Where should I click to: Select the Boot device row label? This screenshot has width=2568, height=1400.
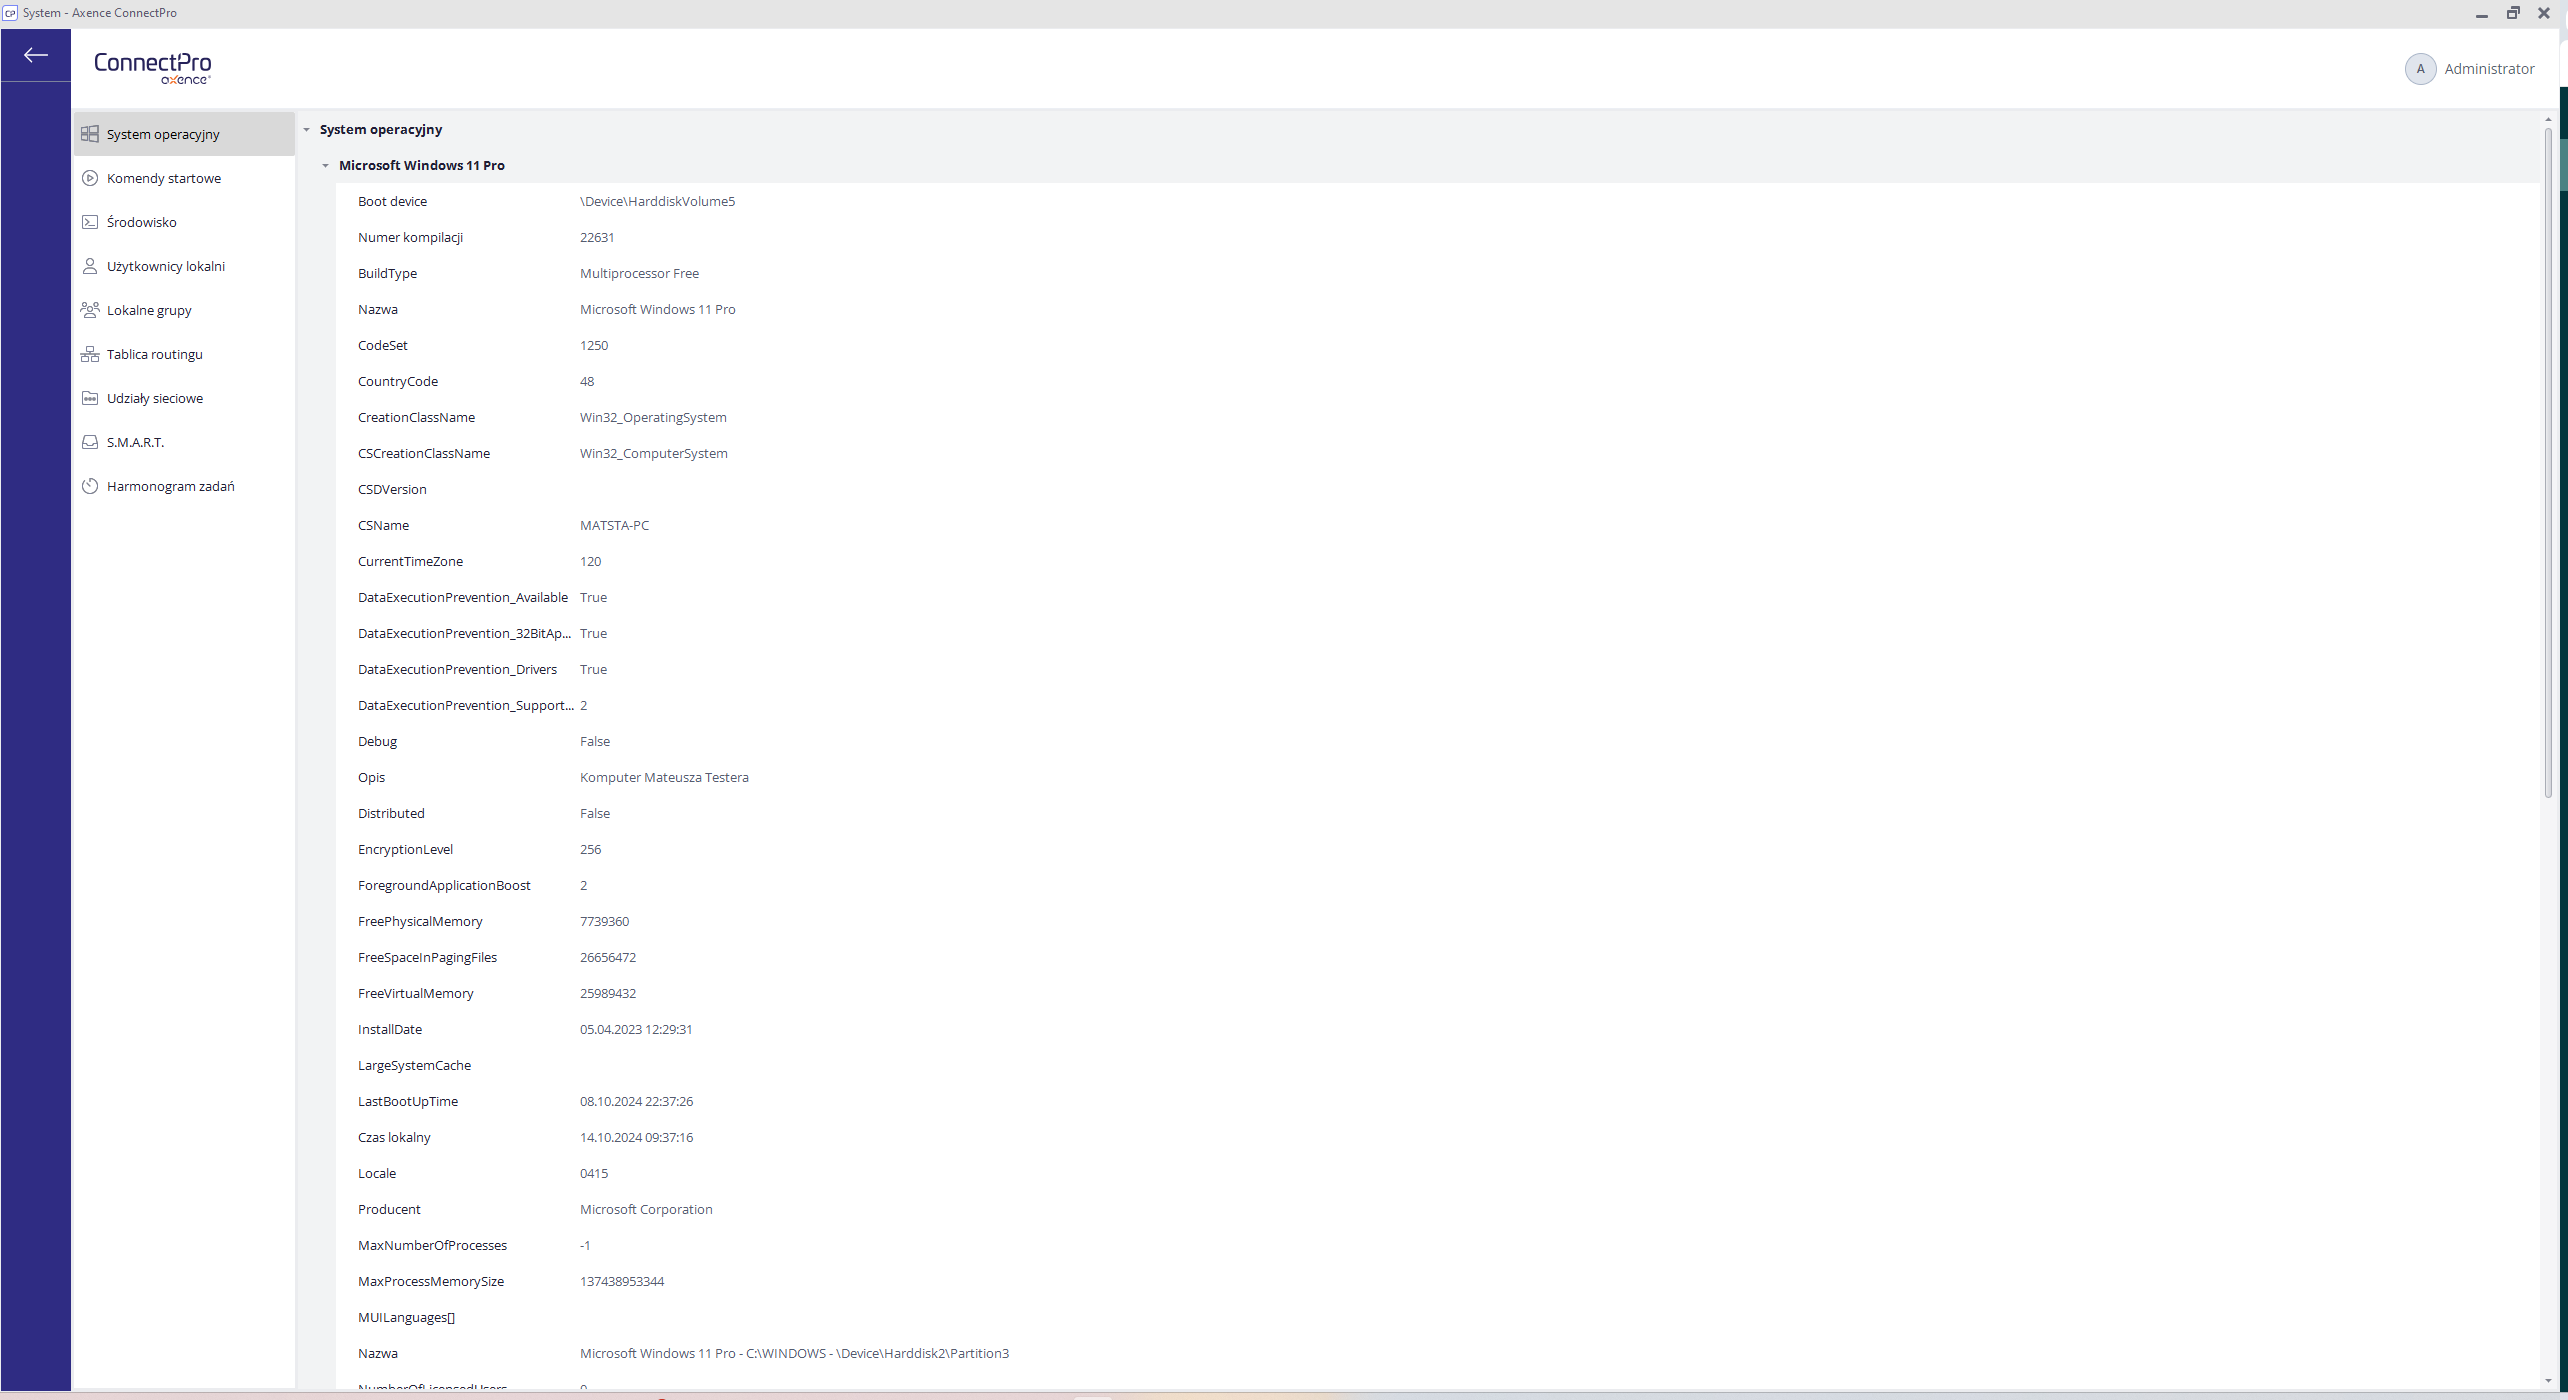[x=392, y=202]
